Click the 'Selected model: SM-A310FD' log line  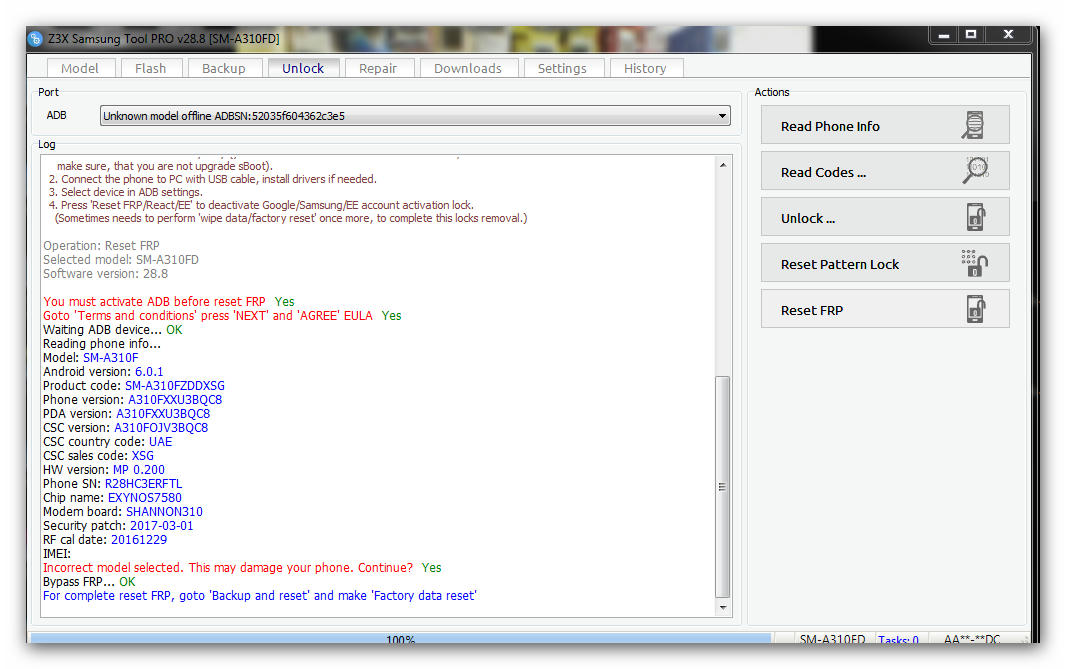121,260
